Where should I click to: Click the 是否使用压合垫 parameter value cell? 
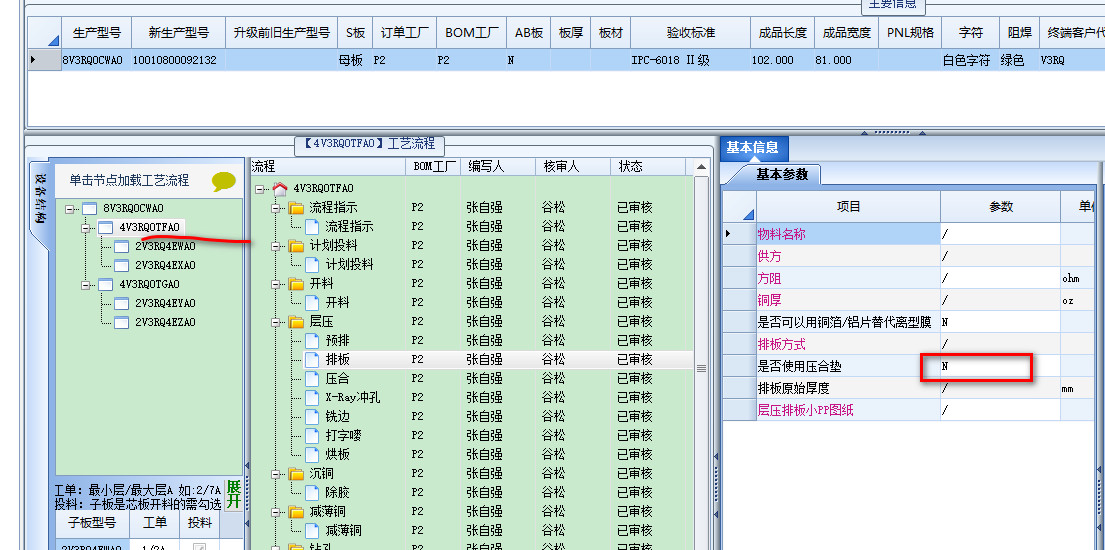(1000, 367)
